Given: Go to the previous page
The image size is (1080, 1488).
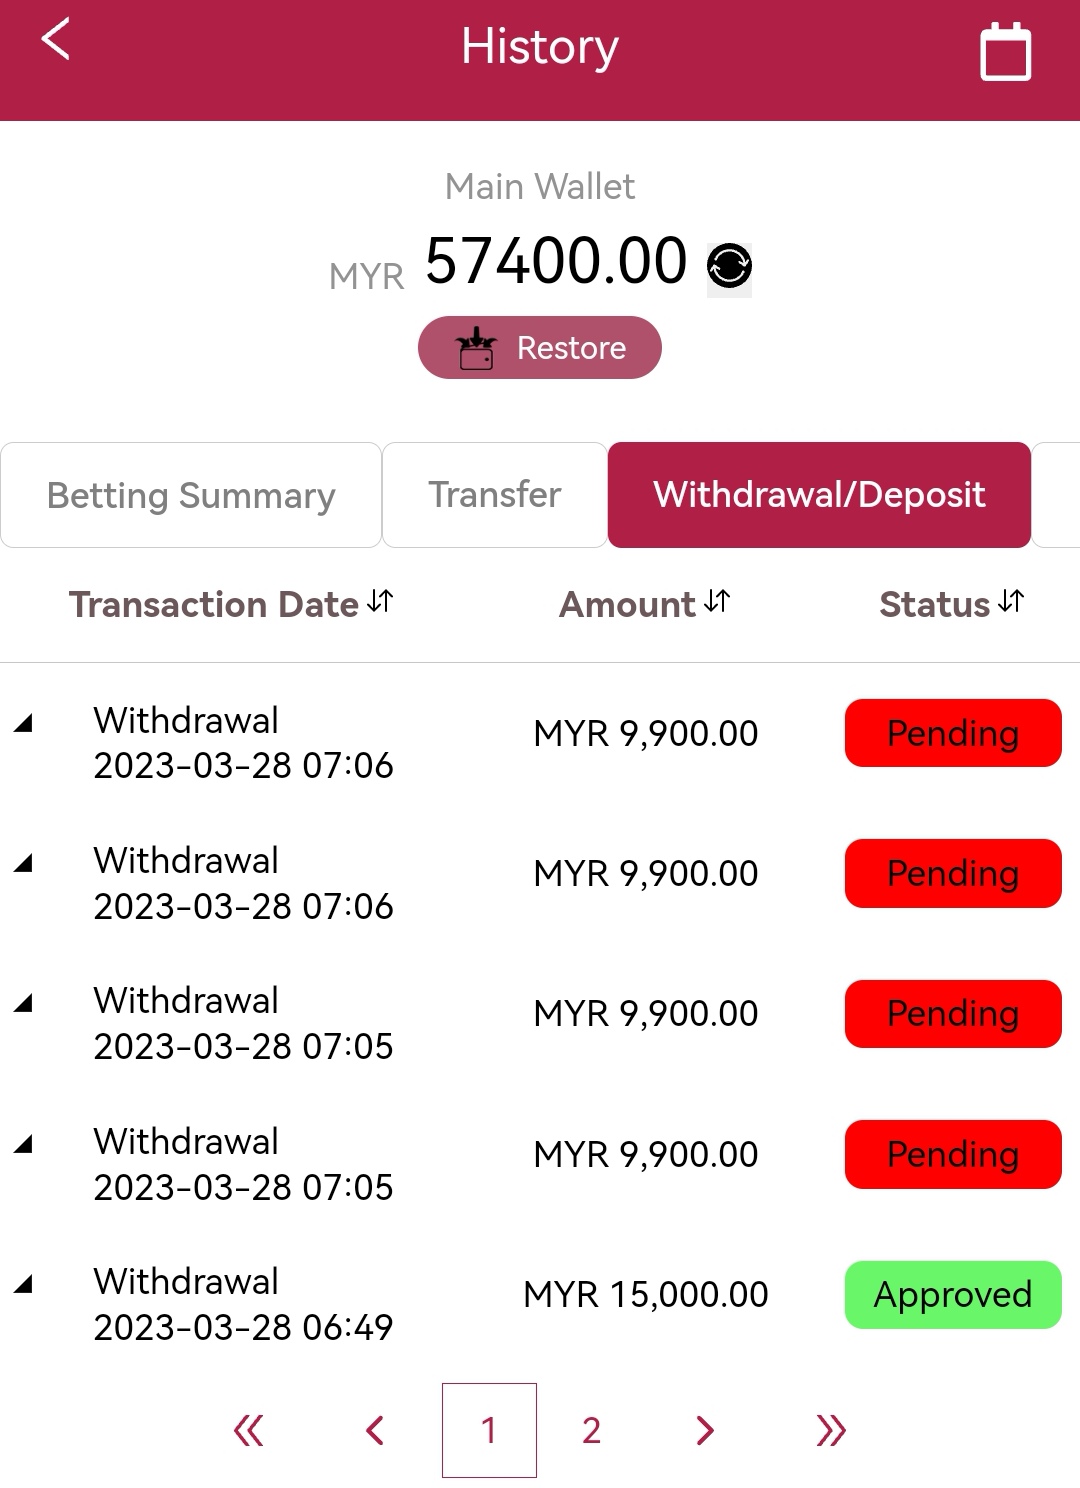Looking at the screenshot, I should (375, 1431).
